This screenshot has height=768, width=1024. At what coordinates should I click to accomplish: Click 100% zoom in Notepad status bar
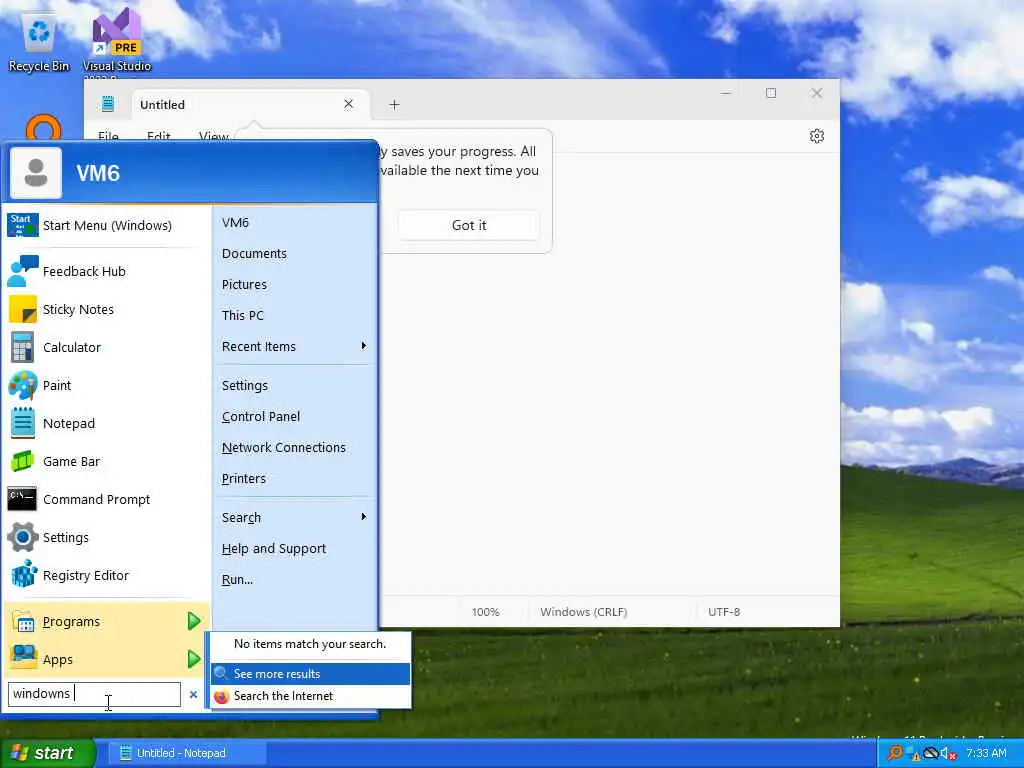[x=485, y=612]
